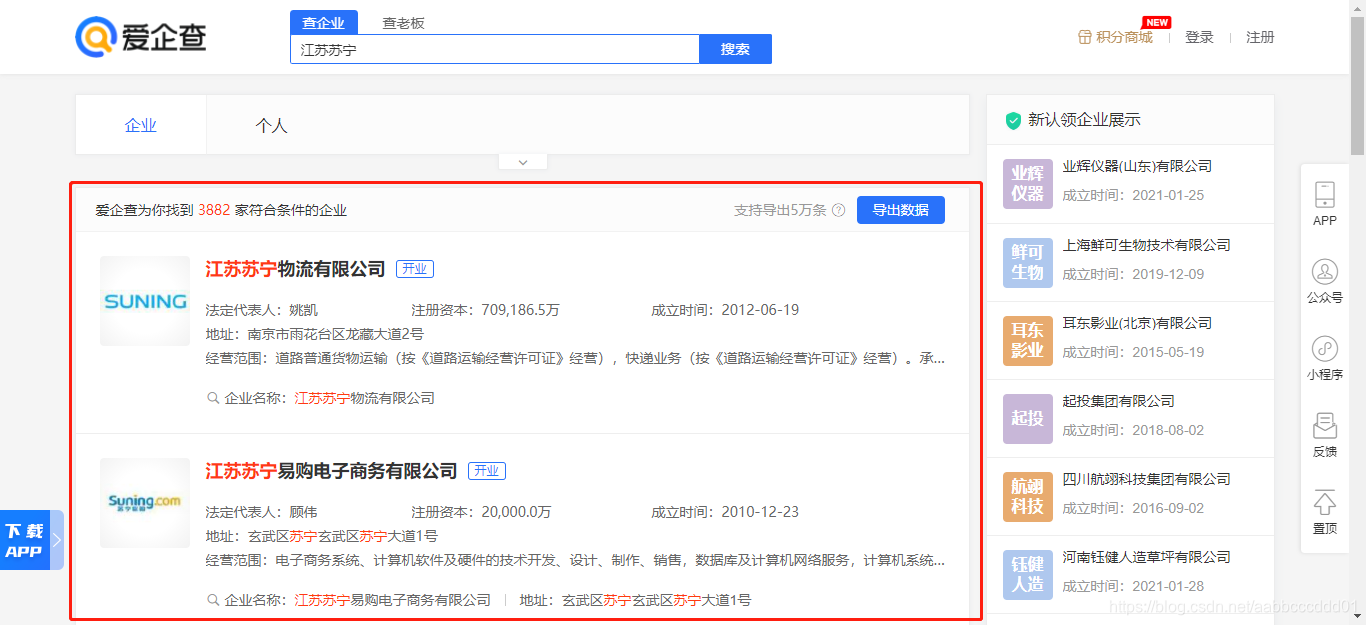This screenshot has width=1366, height=625.
Task: Click registered capital 20,000.0万
Action: click(516, 512)
